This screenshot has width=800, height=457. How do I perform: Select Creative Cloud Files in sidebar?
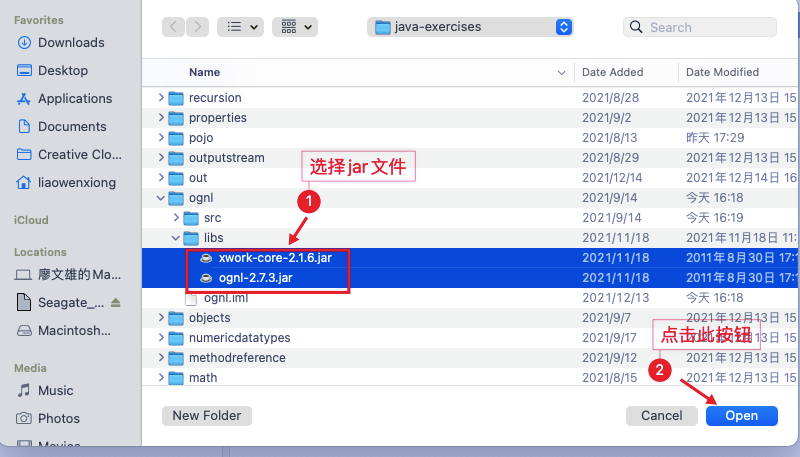tap(69, 155)
